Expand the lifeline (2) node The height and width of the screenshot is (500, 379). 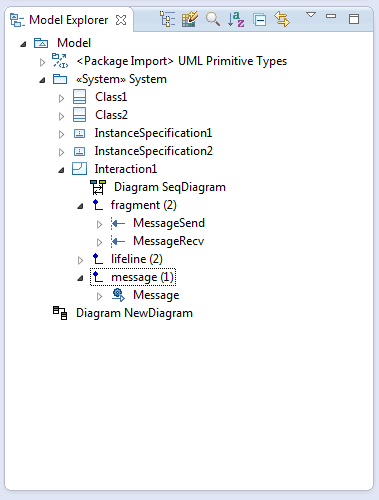tap(80, 260)
